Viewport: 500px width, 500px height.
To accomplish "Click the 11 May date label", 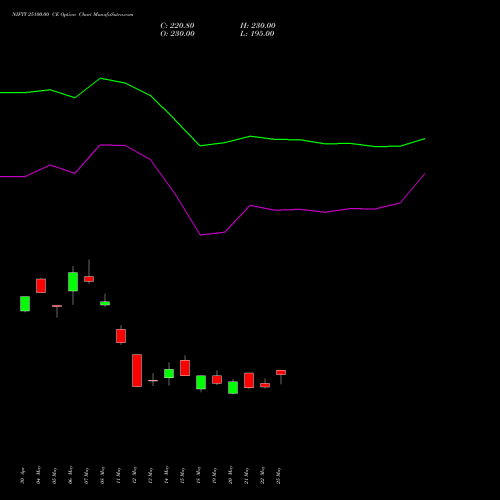I will point(118,475).
